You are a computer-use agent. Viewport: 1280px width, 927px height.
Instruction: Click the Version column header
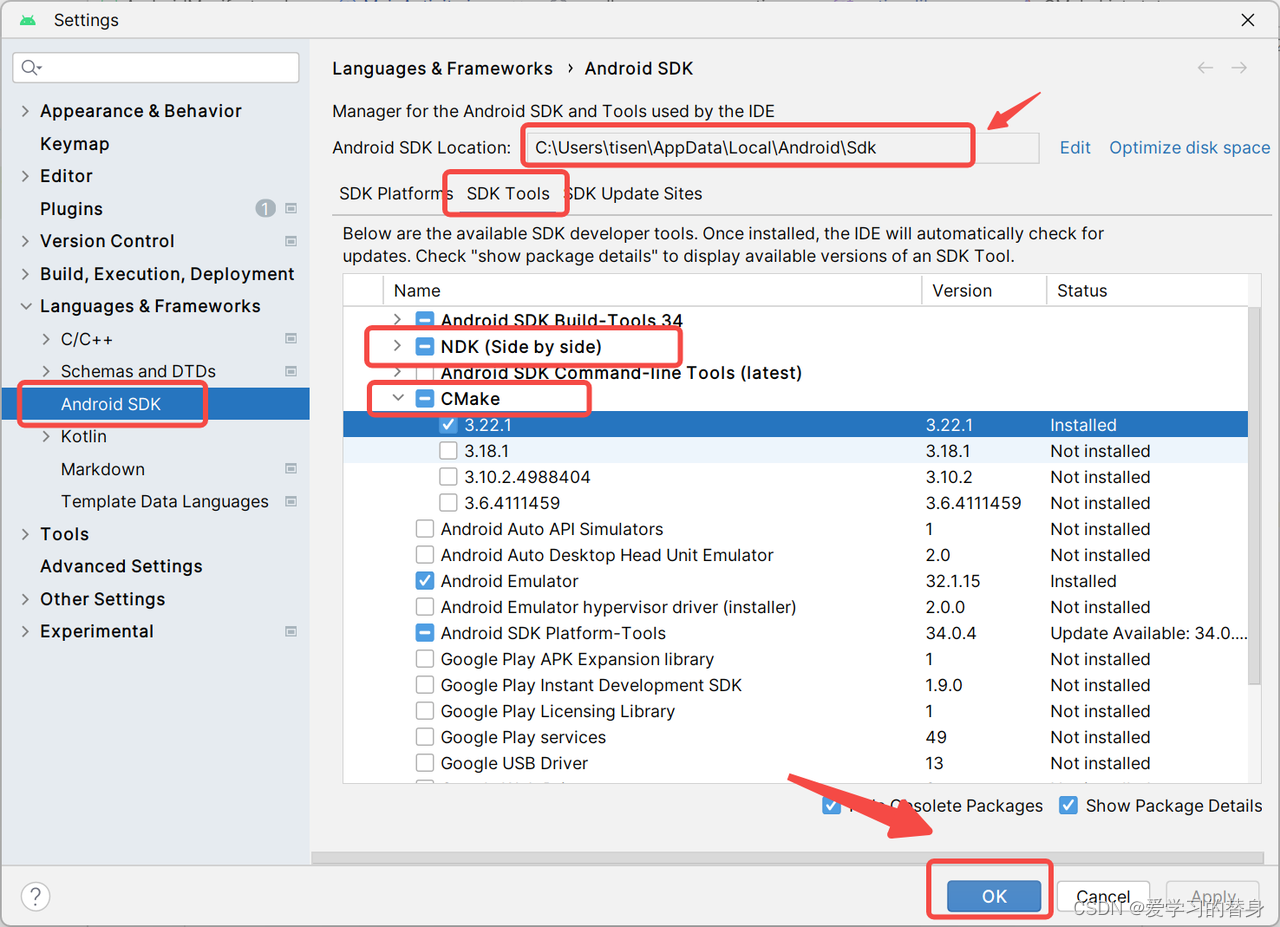[x=984, y=291]
